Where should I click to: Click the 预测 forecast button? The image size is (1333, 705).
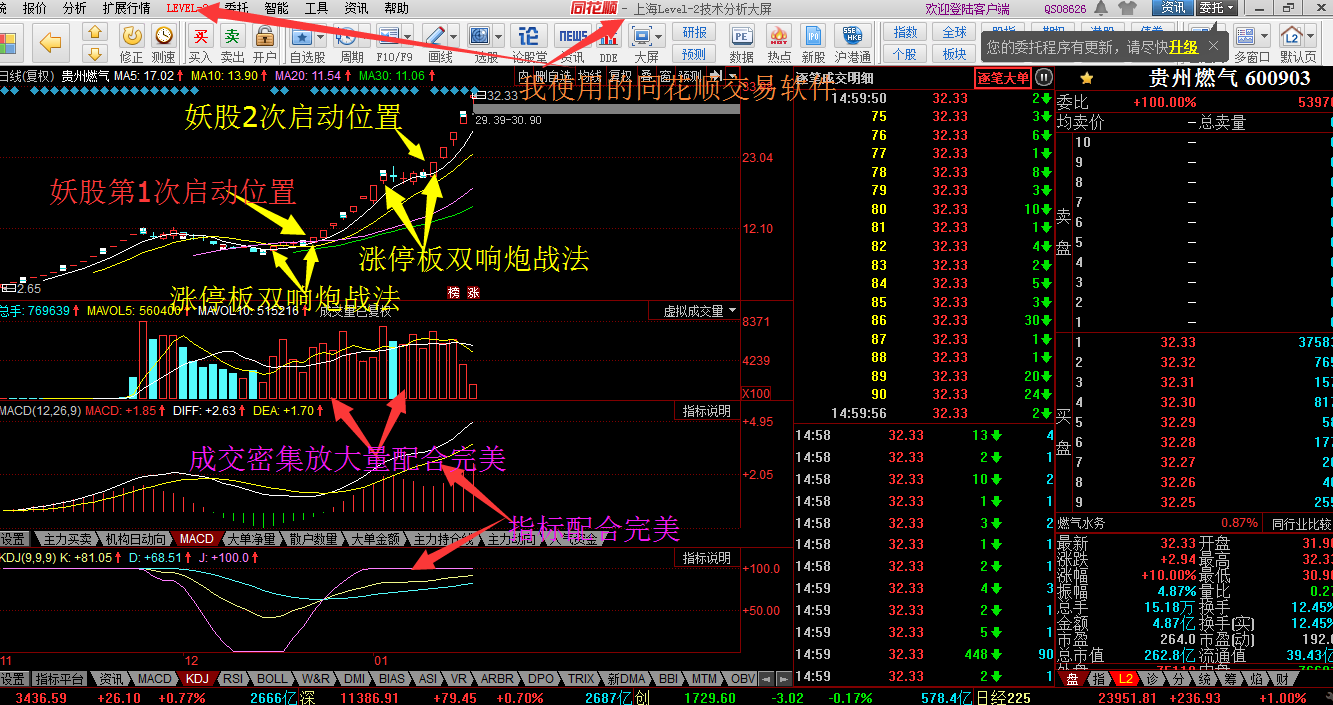(x=694, y=54)
